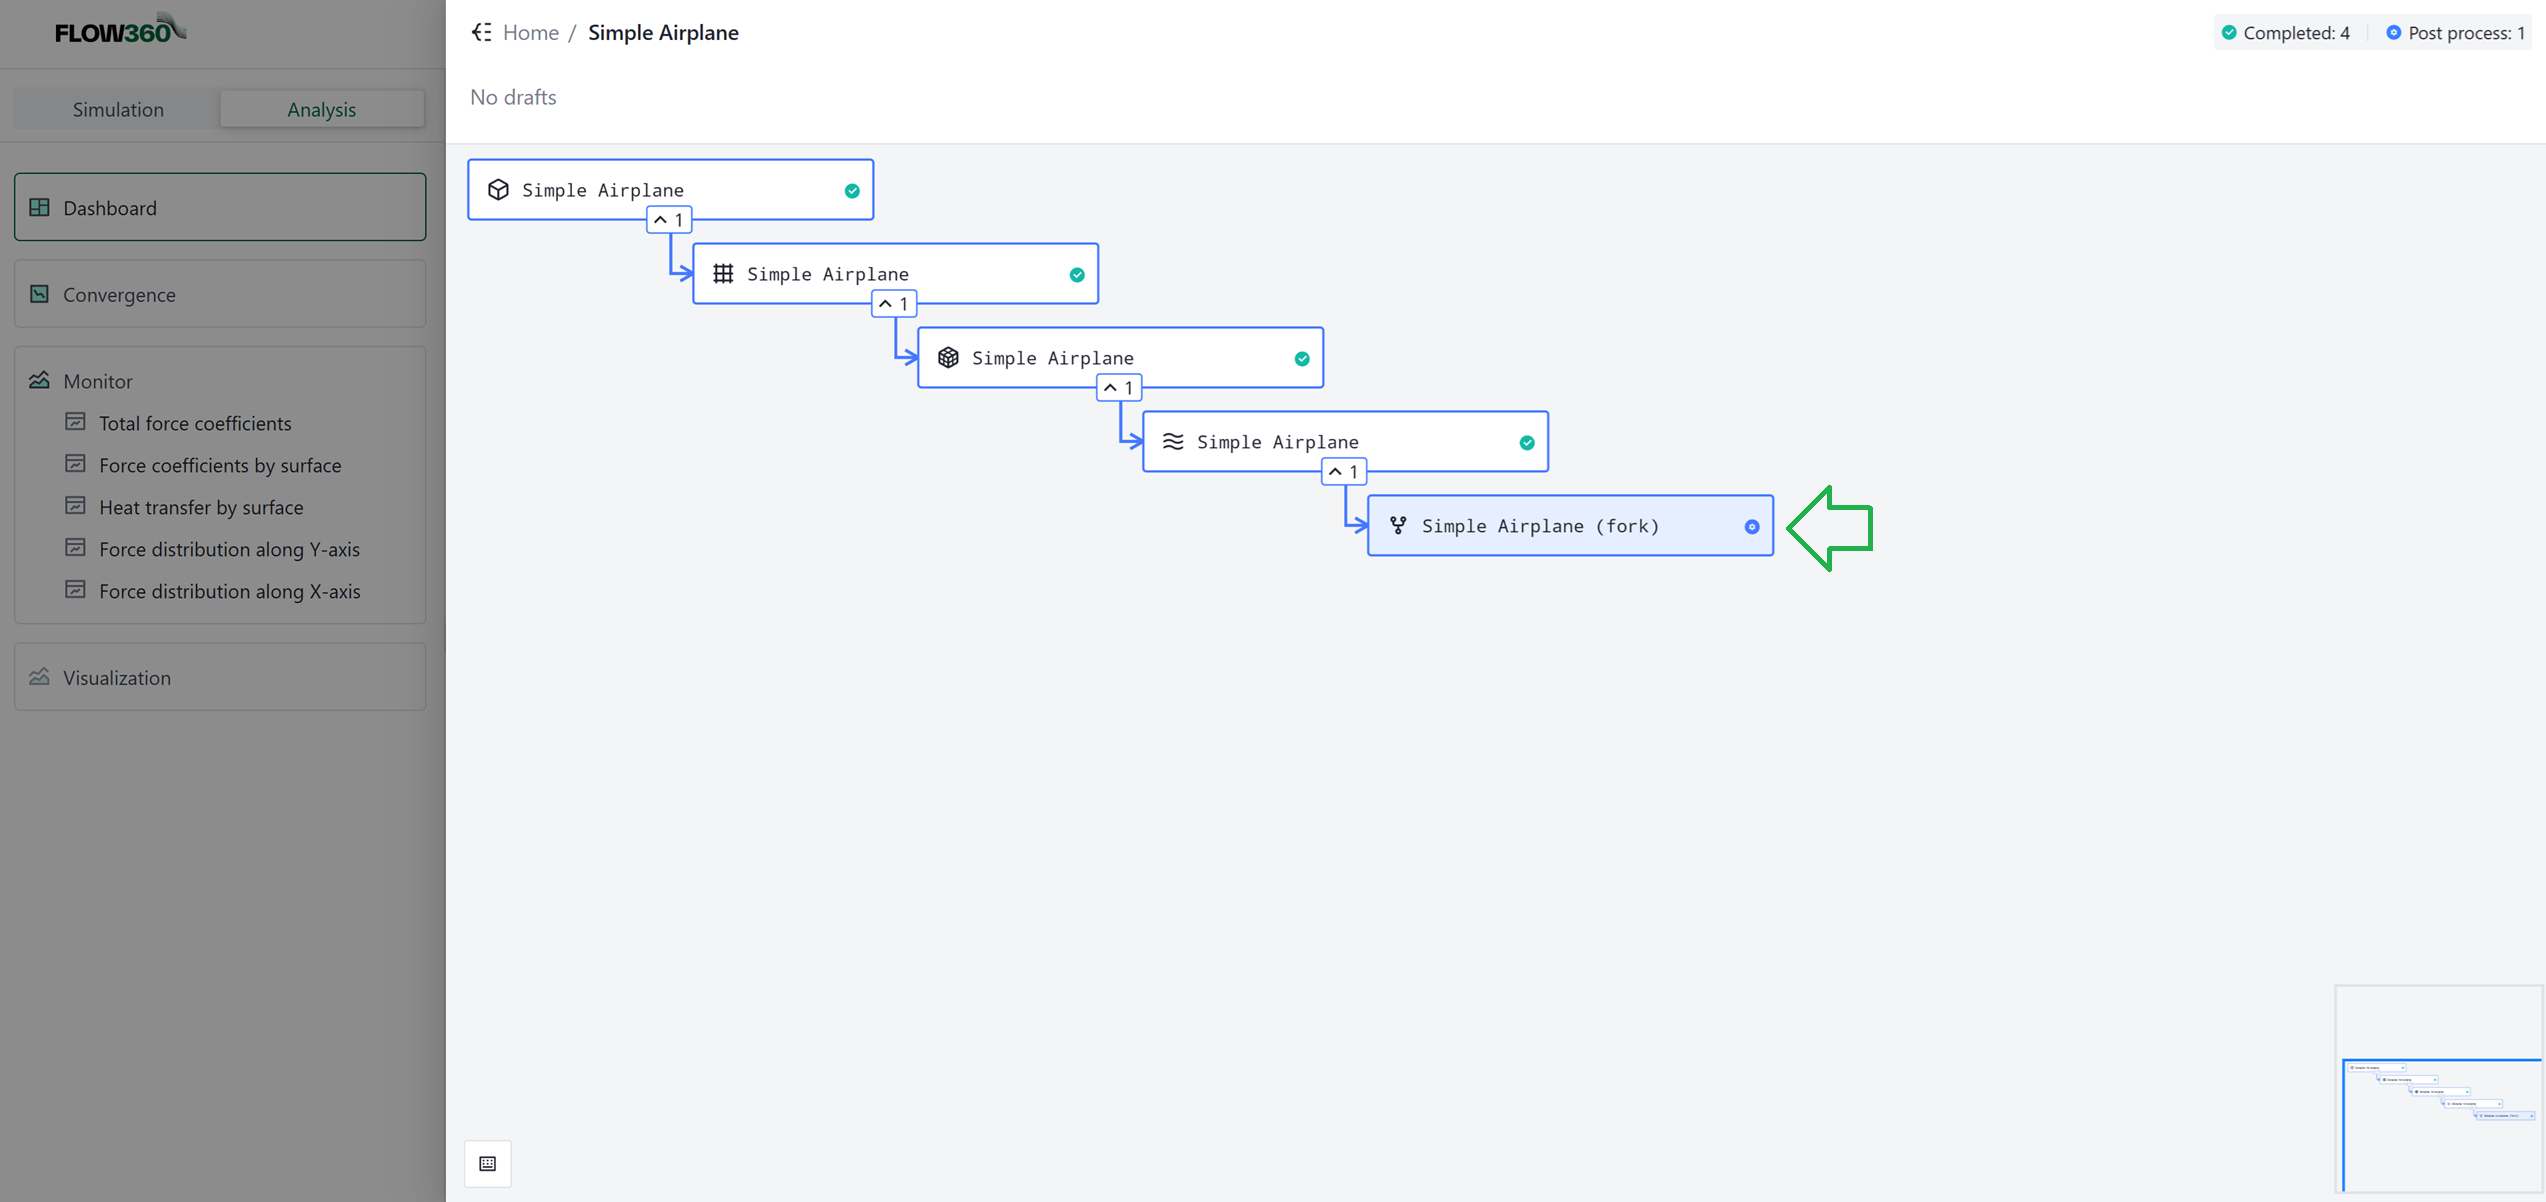The image size is (2546, 1202).
Task: Click icon beside Force distribution along Y-axis
Action: click(x=75, y=548)
